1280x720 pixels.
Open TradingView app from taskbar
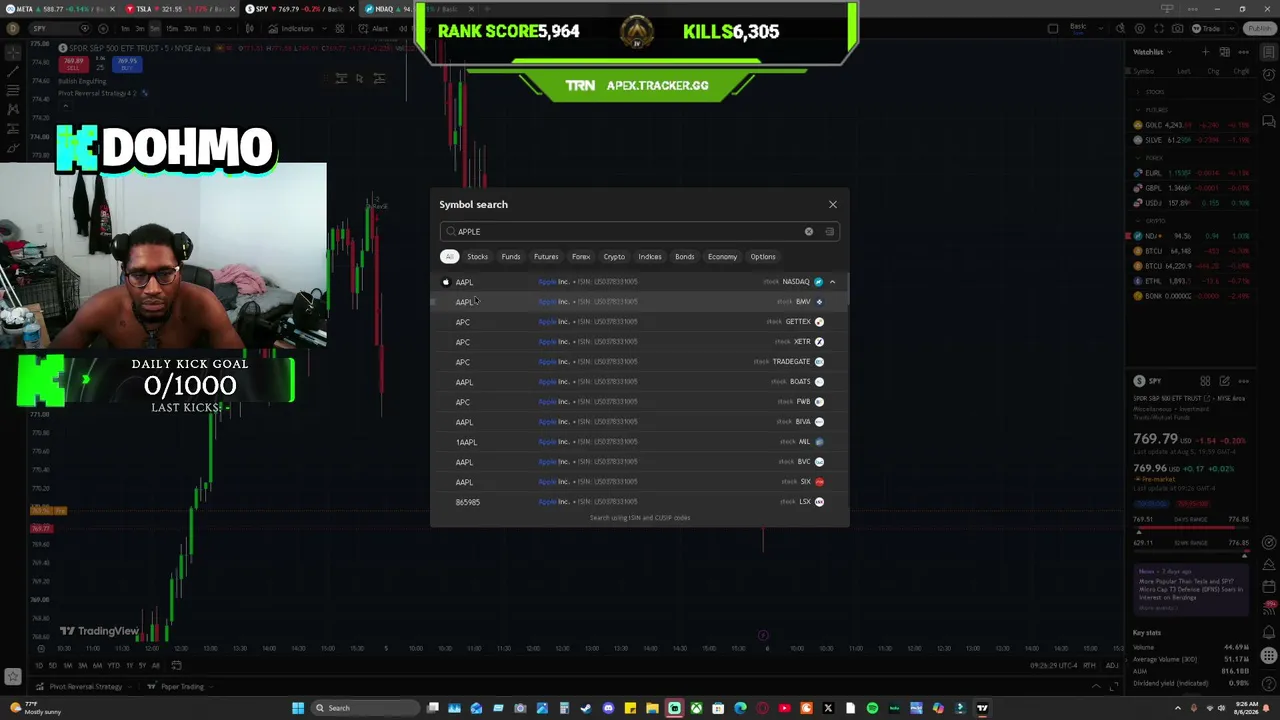982,708
